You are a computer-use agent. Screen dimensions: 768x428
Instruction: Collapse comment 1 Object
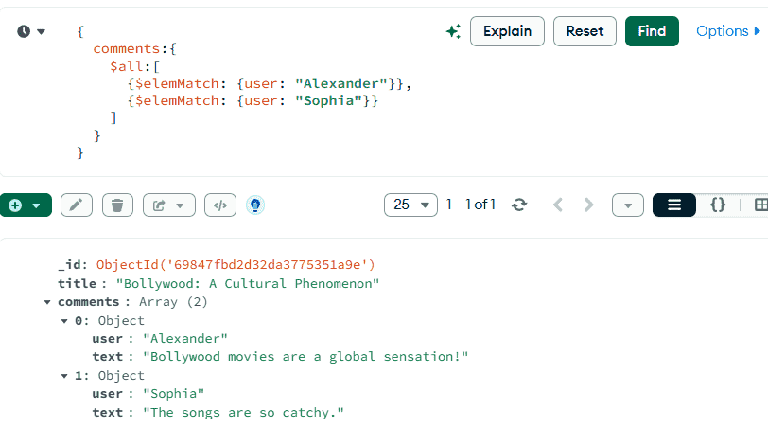click(x=64, y=376)
